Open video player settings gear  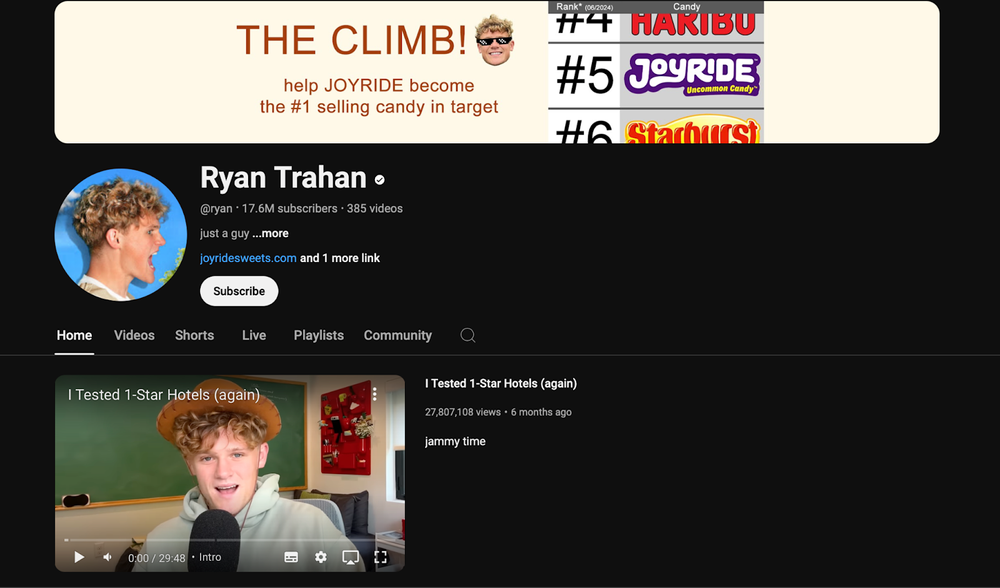coord(321,557)
